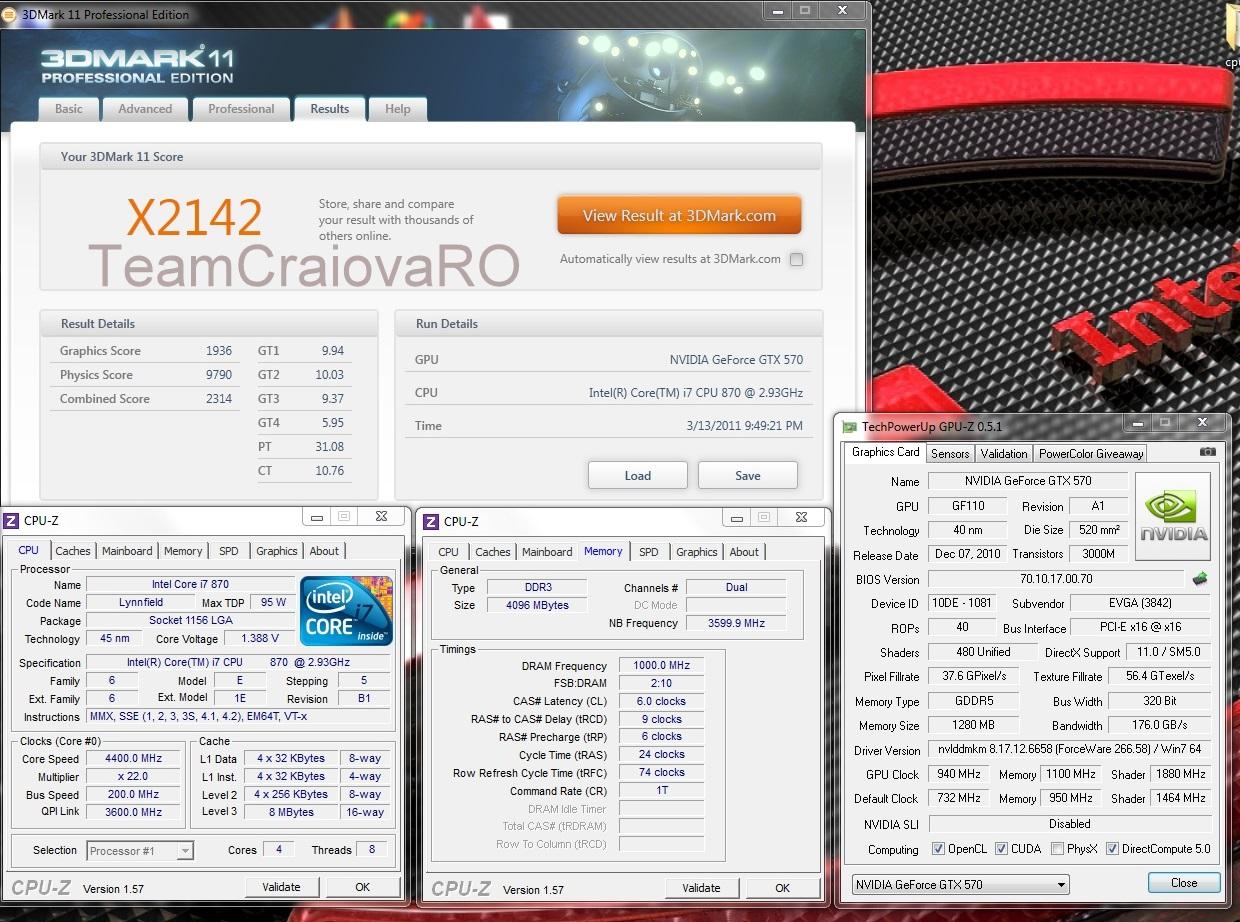Click the right CPU-Z window title icon
Screen dimensions: 1240x922
(431, 522)
